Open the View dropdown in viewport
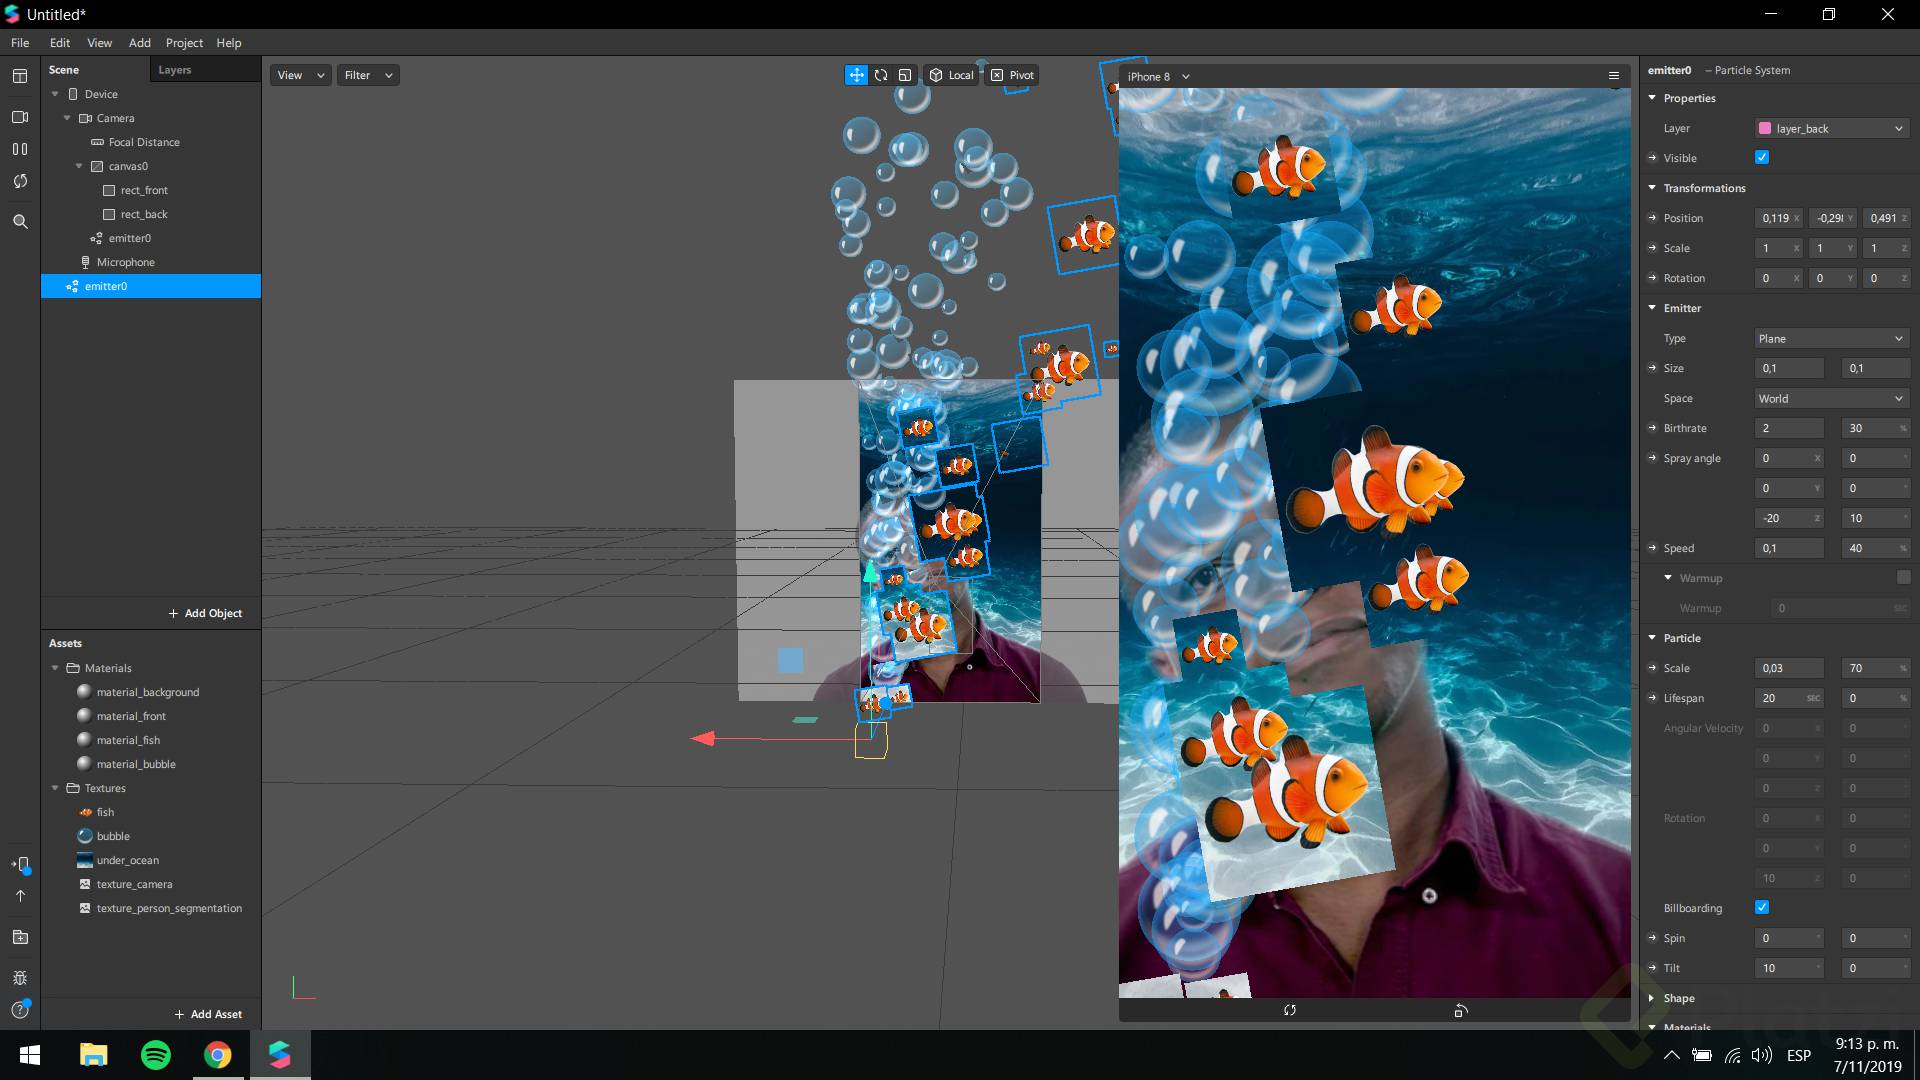Screen dimensions: 1920x1080 coord(300,75)
